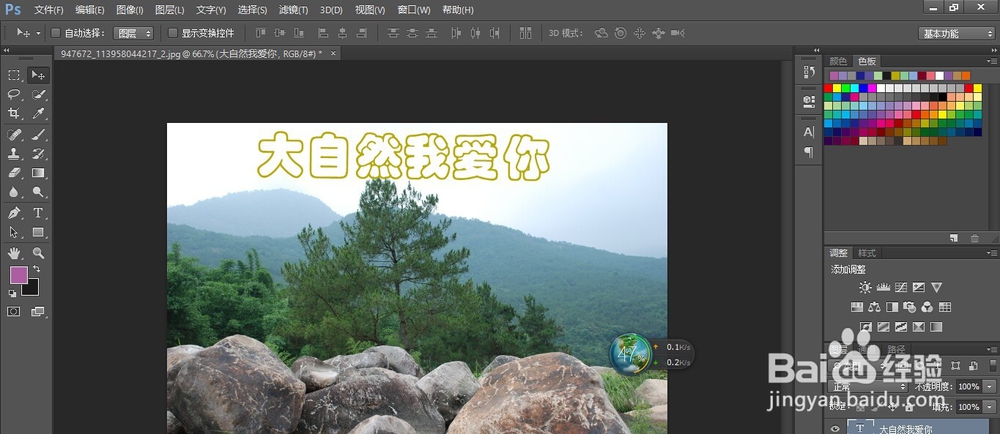Select the Lasso tool
This screenshot has height=434, width=1000.
(x=14, y=94)
